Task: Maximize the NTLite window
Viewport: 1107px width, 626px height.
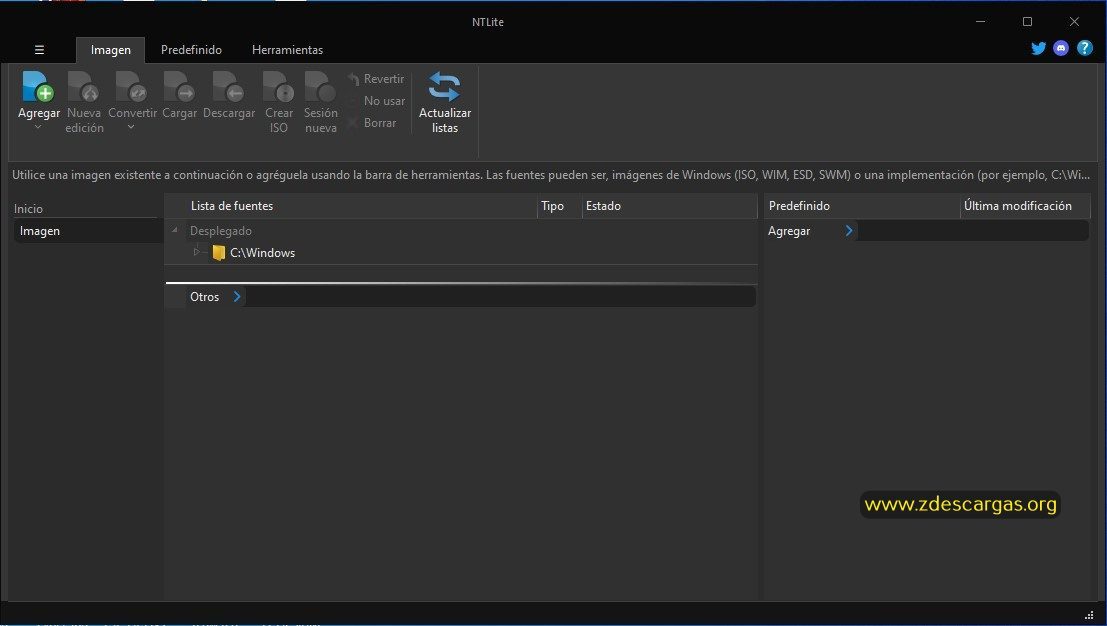Action: click(x=1027, y=22)
